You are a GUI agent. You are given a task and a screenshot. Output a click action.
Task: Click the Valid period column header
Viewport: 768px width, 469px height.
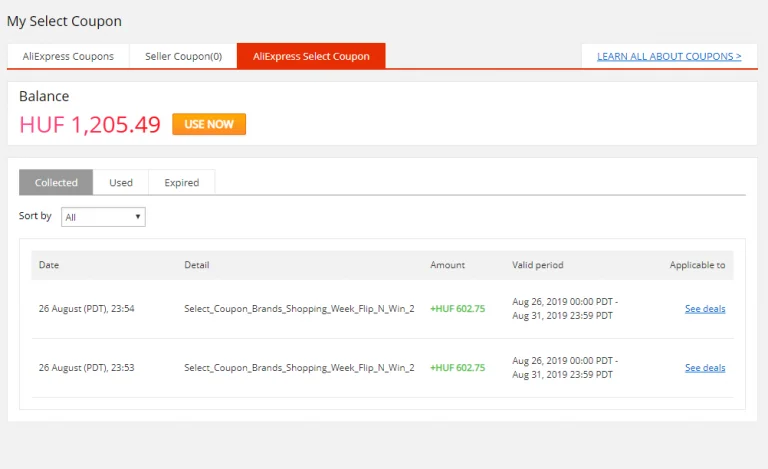tap(538, 265)
